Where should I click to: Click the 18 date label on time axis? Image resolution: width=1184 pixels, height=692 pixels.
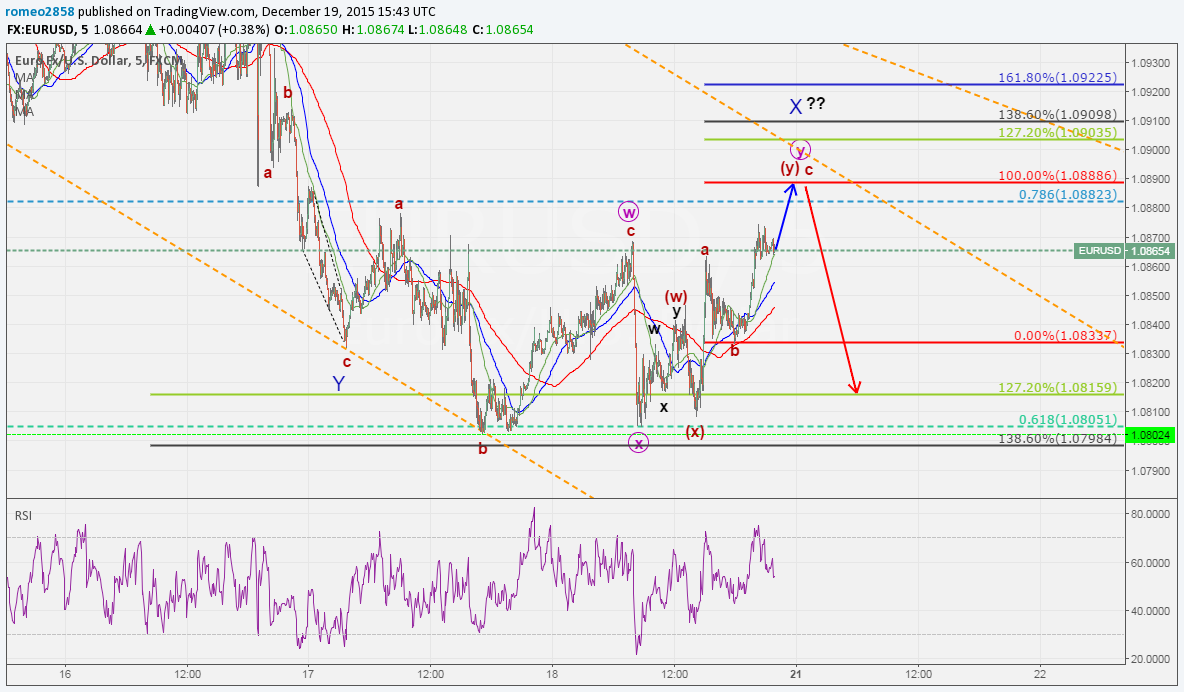(x=552, y=674)
